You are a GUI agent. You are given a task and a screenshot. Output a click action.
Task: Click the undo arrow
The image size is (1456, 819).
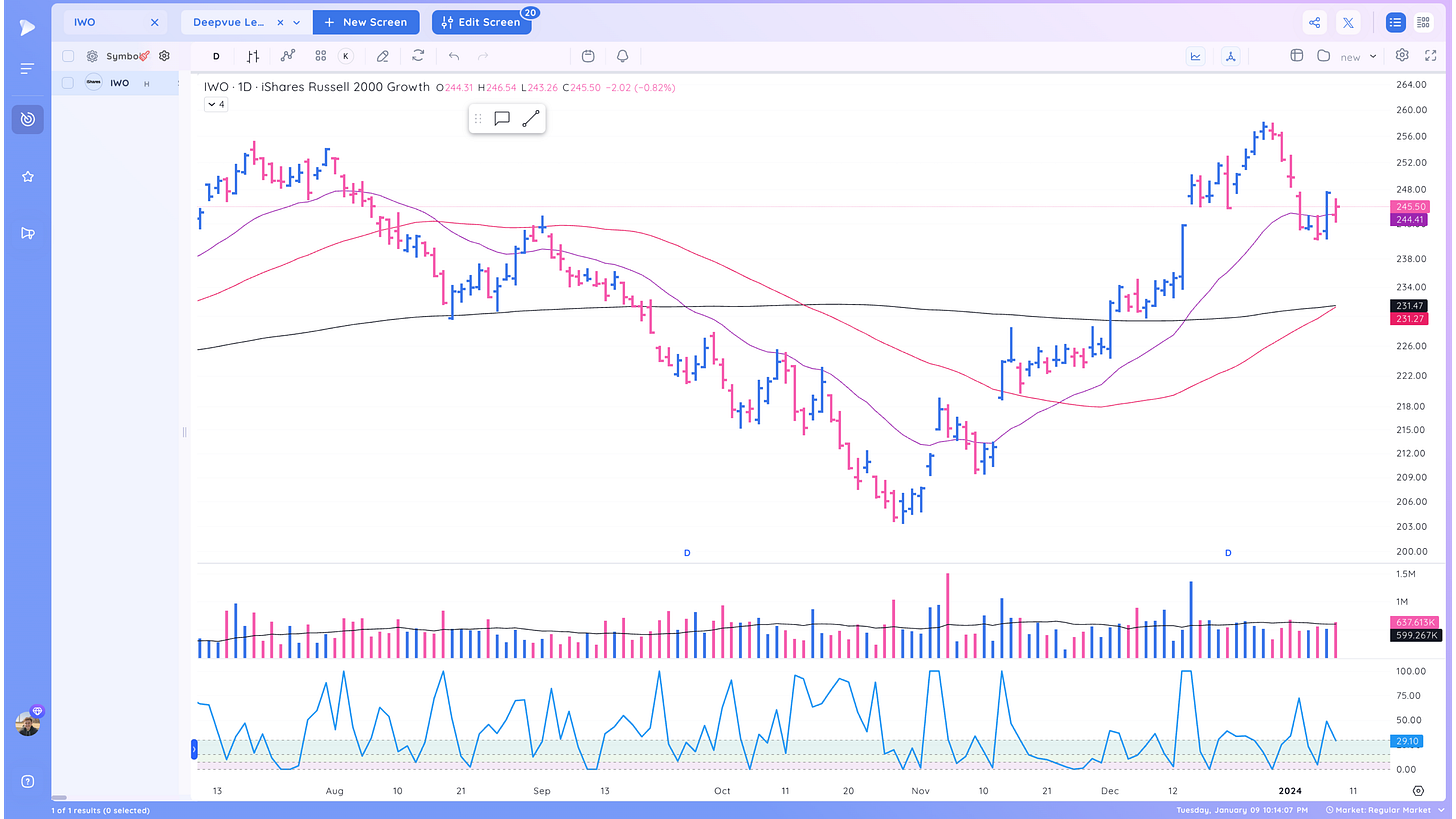click(x=454, y=56)
